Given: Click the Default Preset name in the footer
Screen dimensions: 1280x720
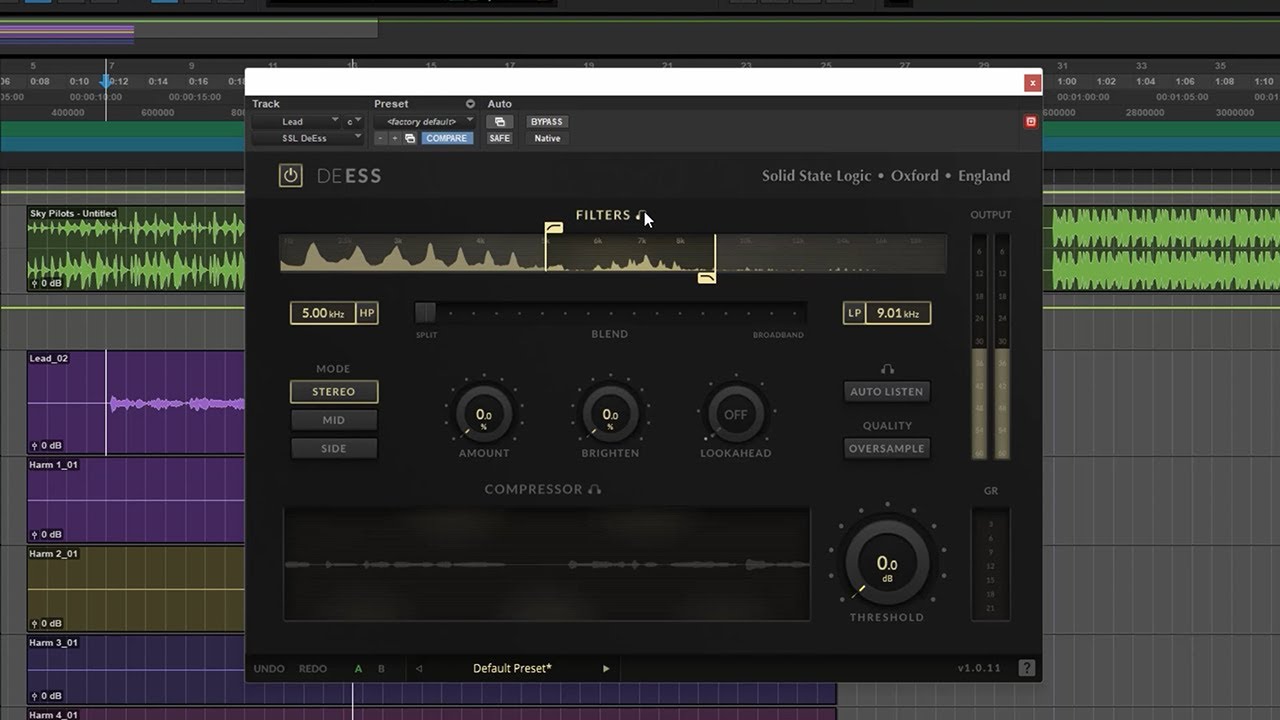Looking at the screenshot, I should (x=512, y=669).
